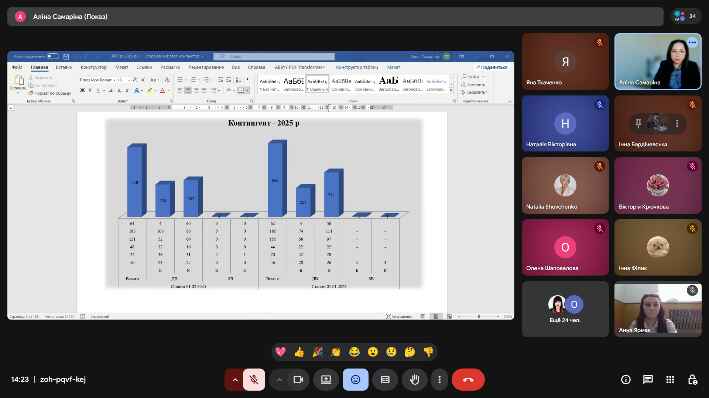Open the Layout ribbon tab in Word
The height and width of the screenshot is (398, 709).
tap(121, 67)
